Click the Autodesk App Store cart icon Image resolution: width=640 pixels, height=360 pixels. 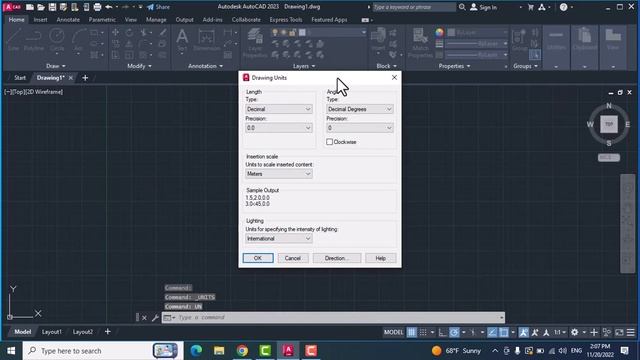tap(531, 7)
